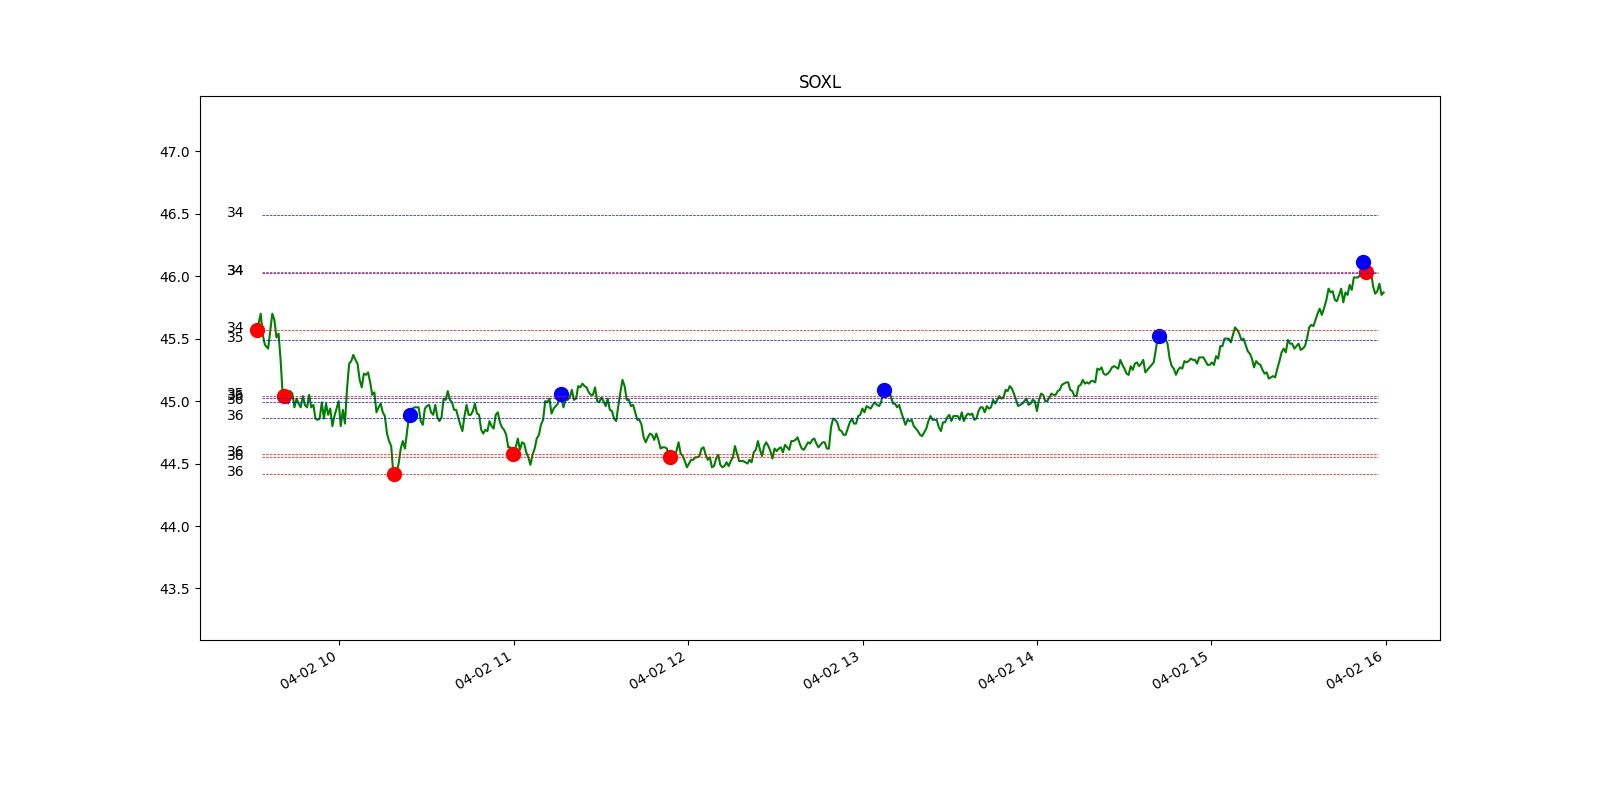Viewport: 1600px width, 800px height.
Task: Select the 47.0 y-axis tick label
Action: (174, 152)
